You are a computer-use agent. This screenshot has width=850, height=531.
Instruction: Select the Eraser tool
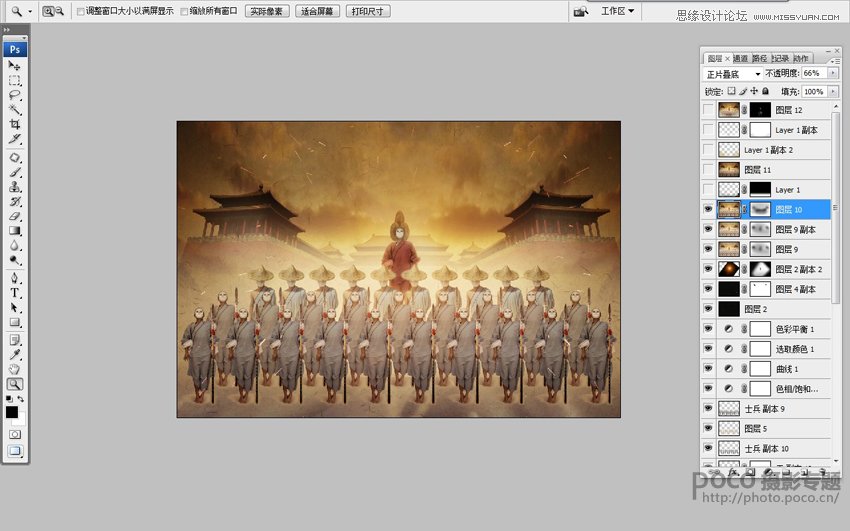[15, 216]
